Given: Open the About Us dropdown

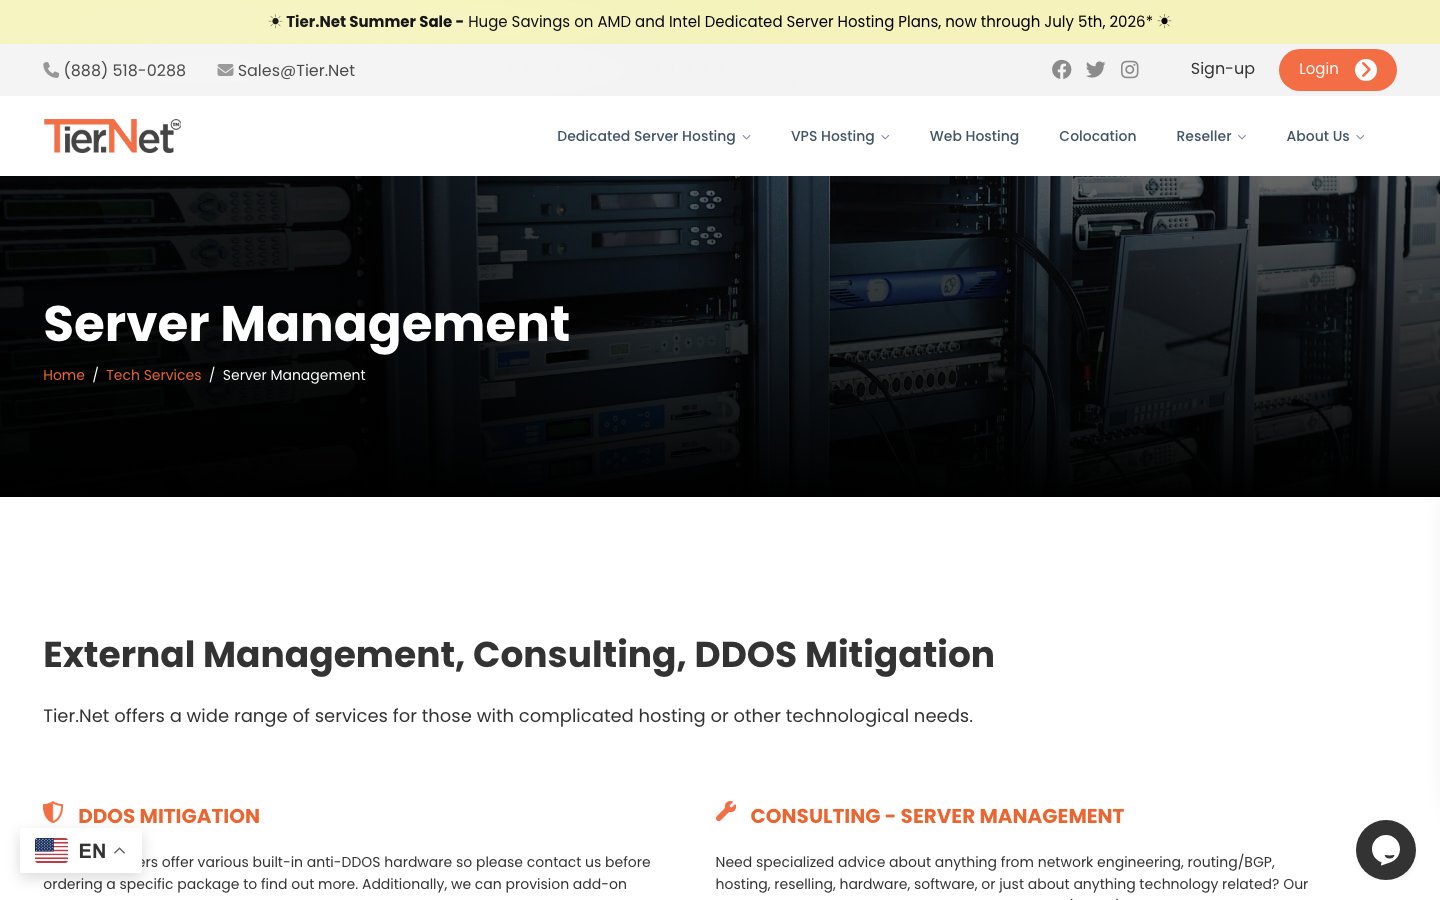Looking at the screenshot, I should (x=1325, y=136).
